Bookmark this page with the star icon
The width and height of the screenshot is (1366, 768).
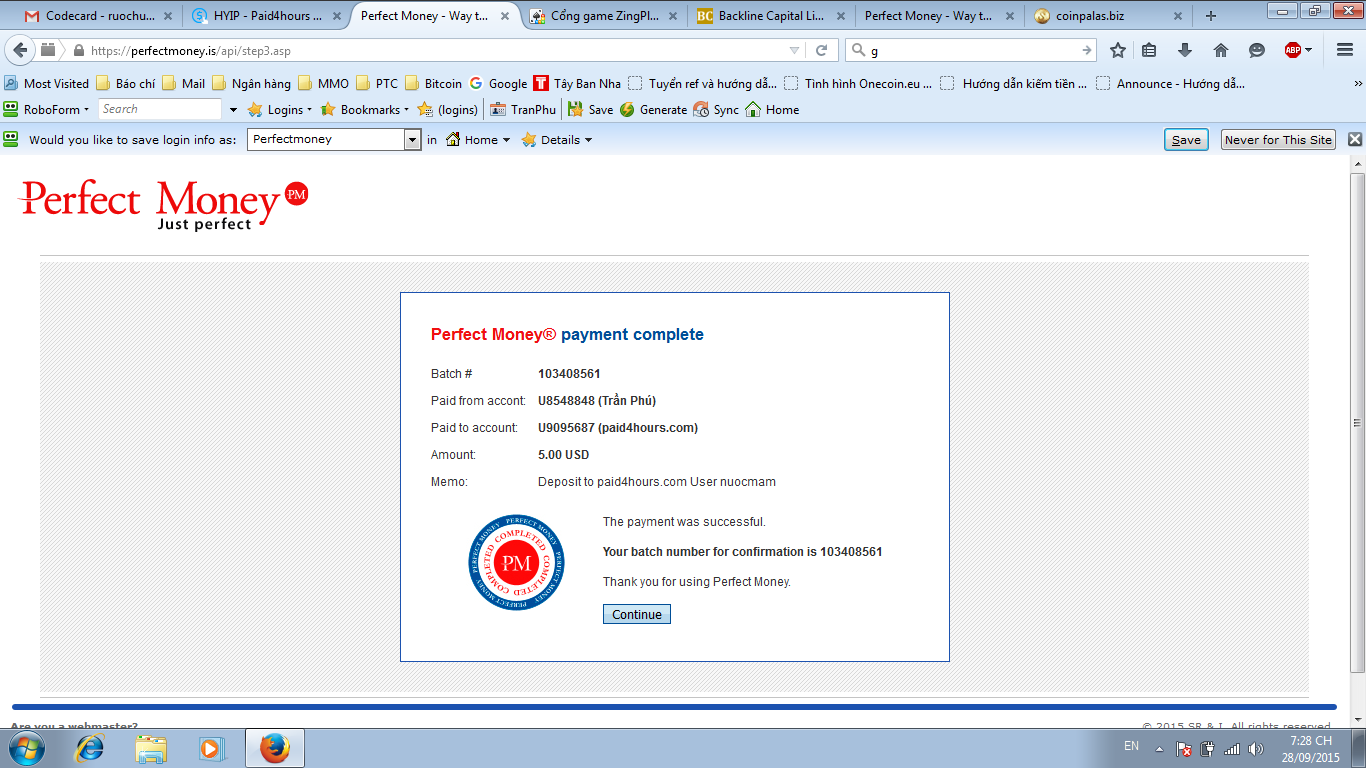1118,50
